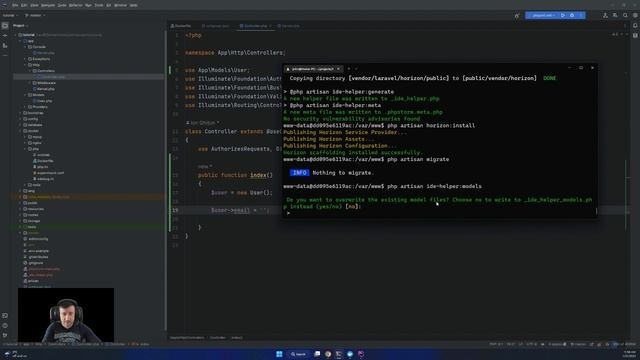Screen dimensions: 640x360
Task: Open the File menu
Action: pyautogui.click(x=15, y=5)
